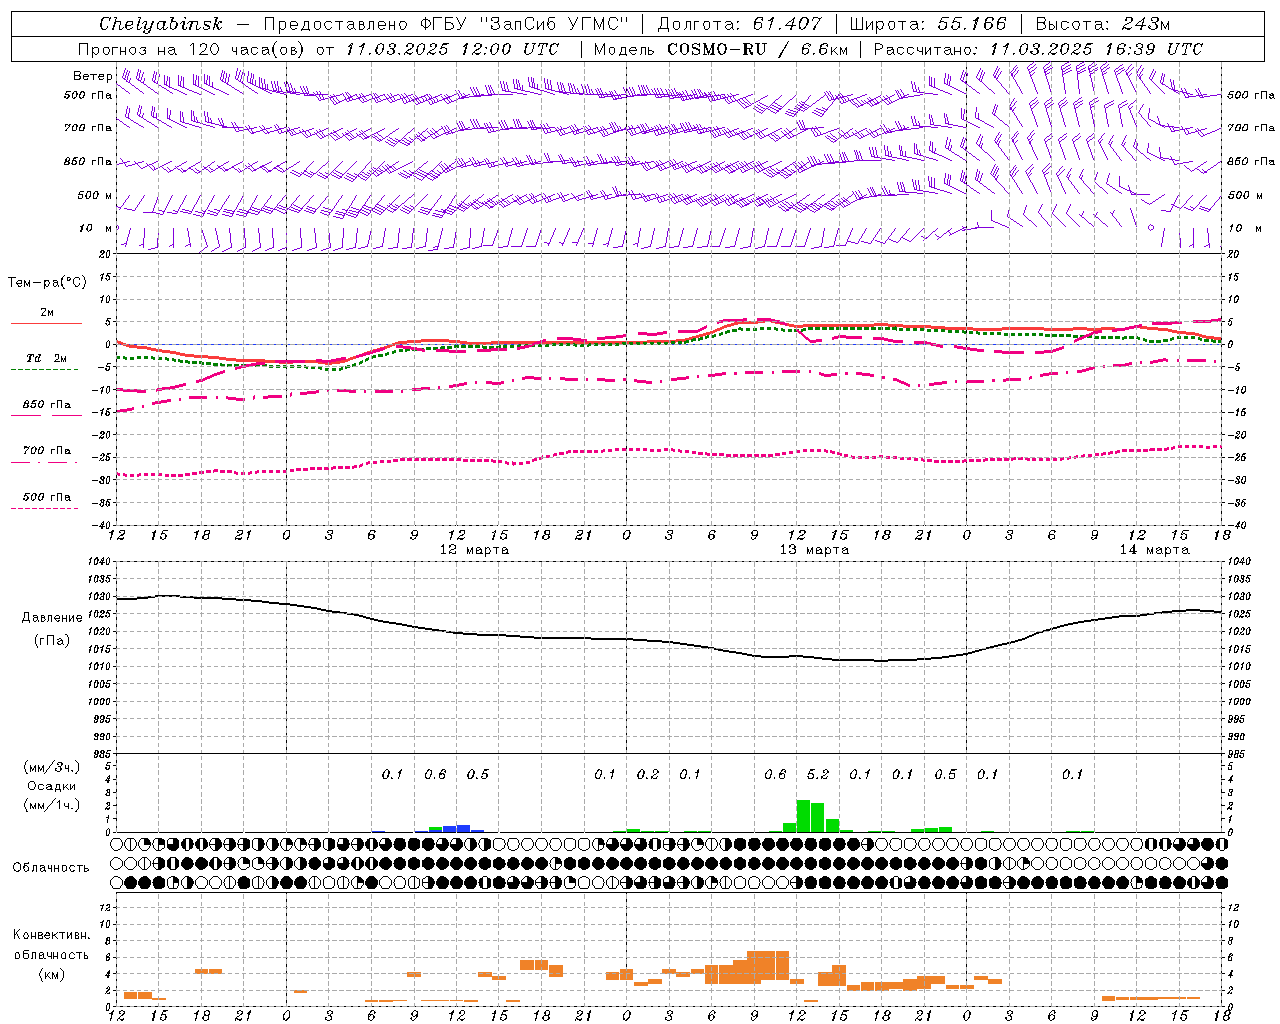The width and height of the screenshot is (1280, 1024).
Task: Click the '700 гПа' temperature legend entry
Action: pyautogui.click(x=47, y=451)
